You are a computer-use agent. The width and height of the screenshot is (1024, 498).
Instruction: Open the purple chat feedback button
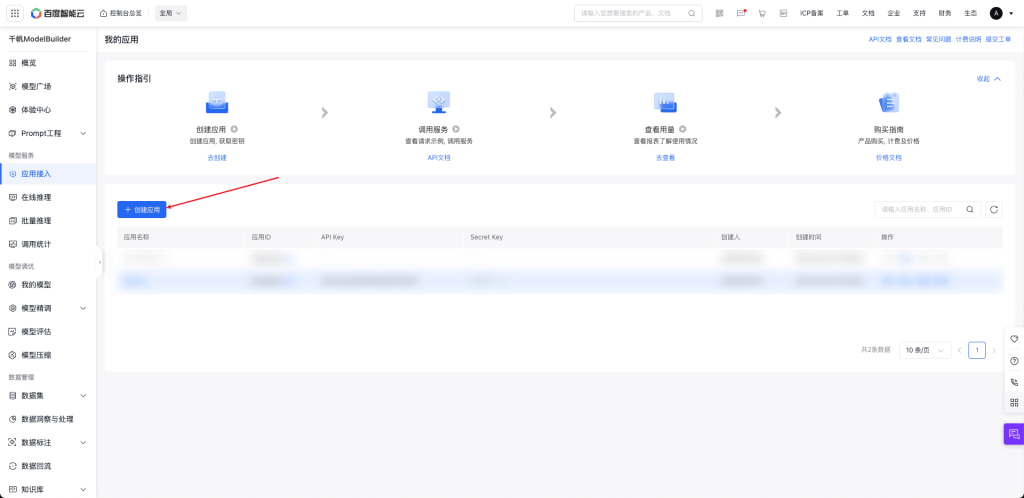[x=1014, y=434]
